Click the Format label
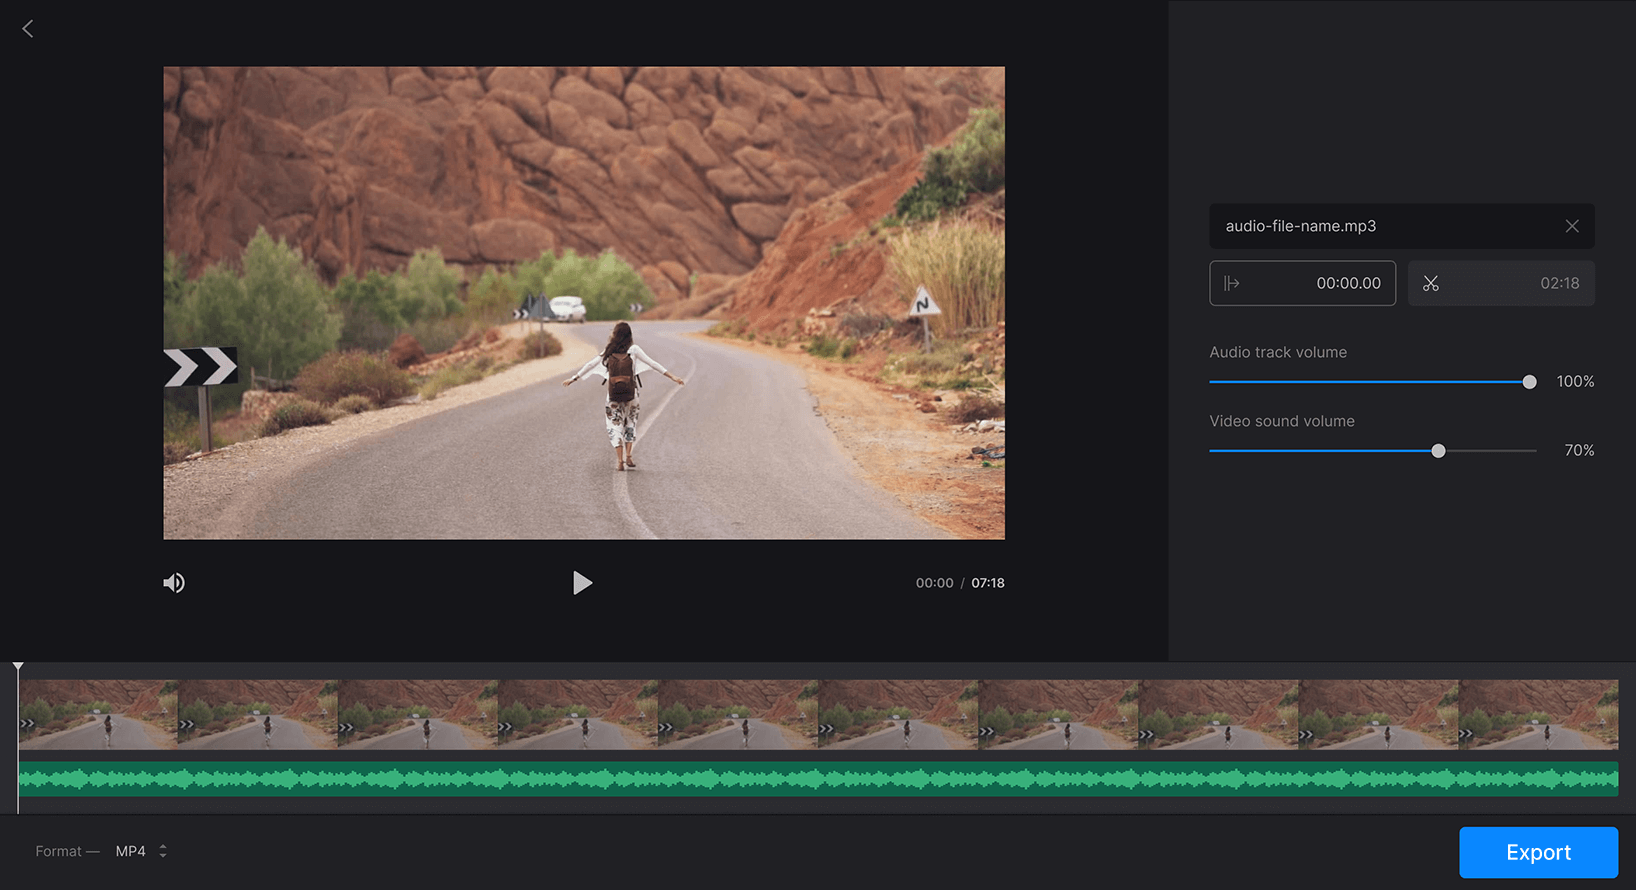The width and height of the screenshot is (1636, 890). coord(58,851)
